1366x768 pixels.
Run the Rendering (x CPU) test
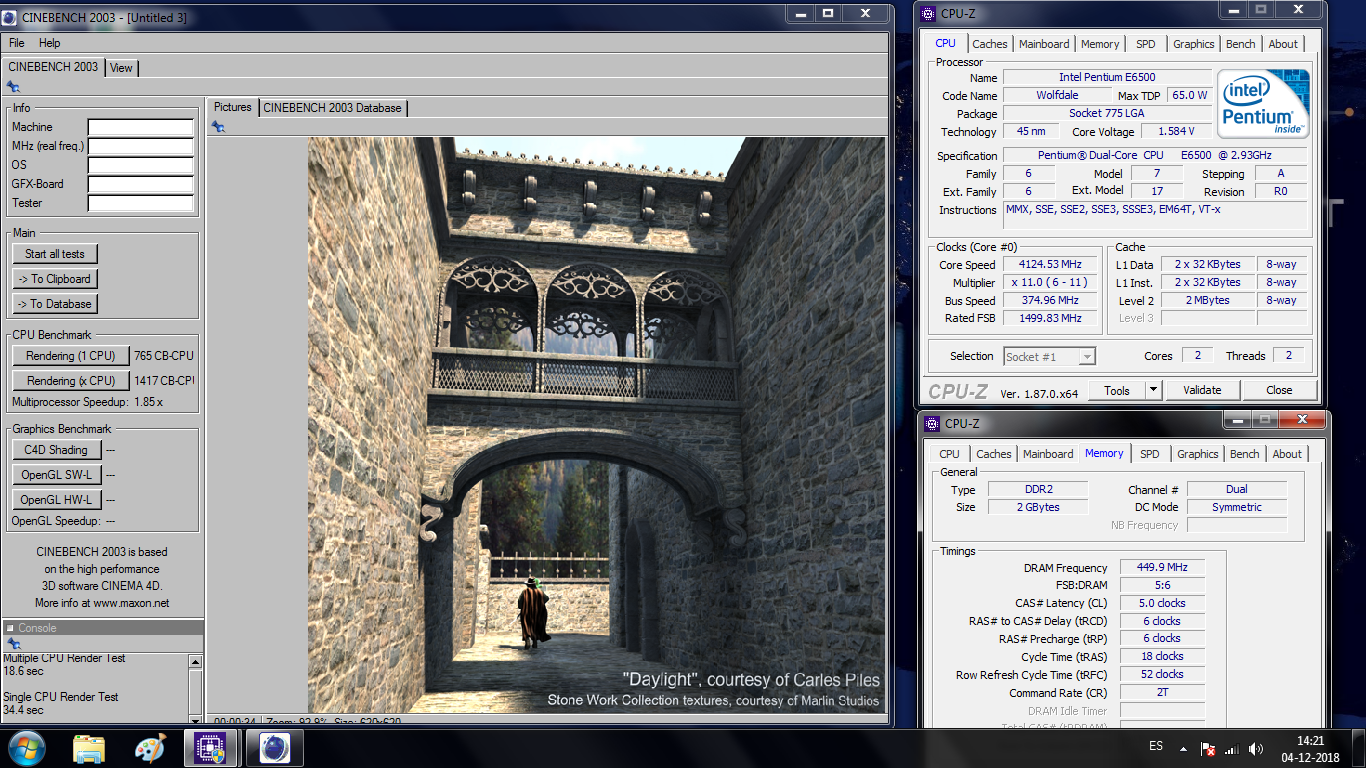(71, 381)
